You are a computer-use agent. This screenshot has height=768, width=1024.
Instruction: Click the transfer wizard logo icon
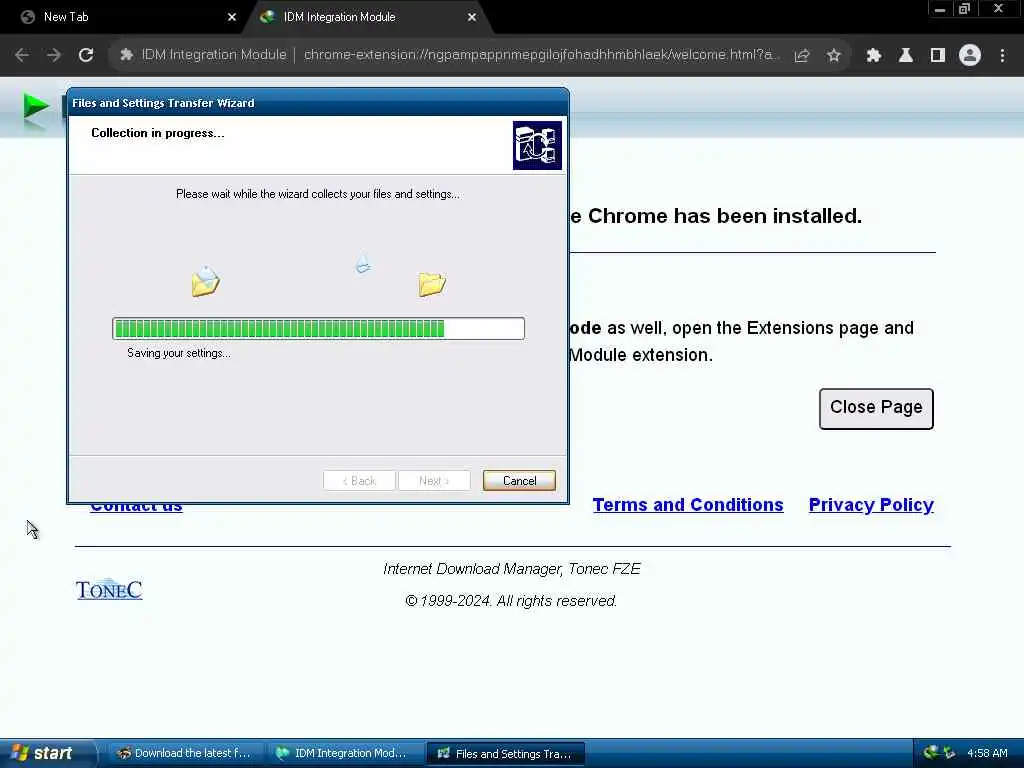coord(537,145)
